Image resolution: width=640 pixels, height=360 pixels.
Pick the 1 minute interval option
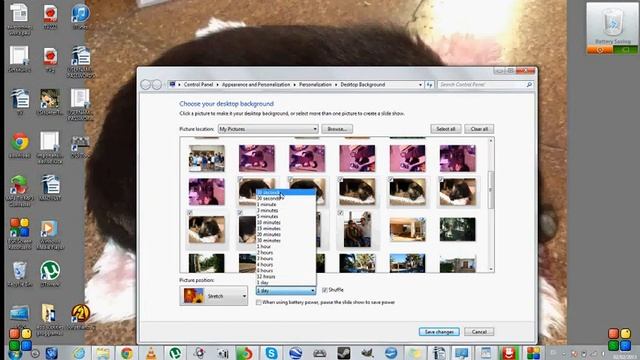286,204
